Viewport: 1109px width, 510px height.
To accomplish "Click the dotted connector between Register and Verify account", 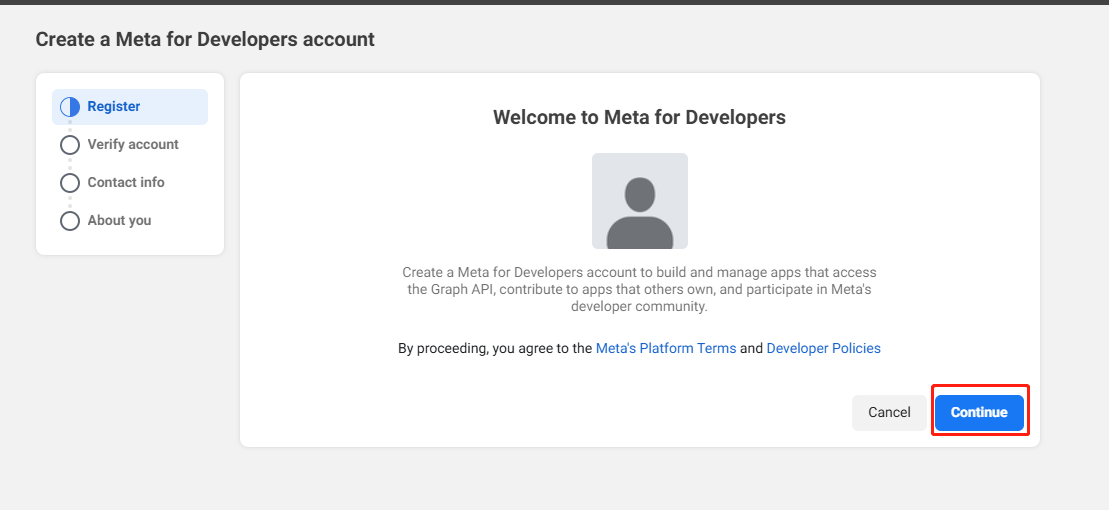I will click(x=70, y=126).
